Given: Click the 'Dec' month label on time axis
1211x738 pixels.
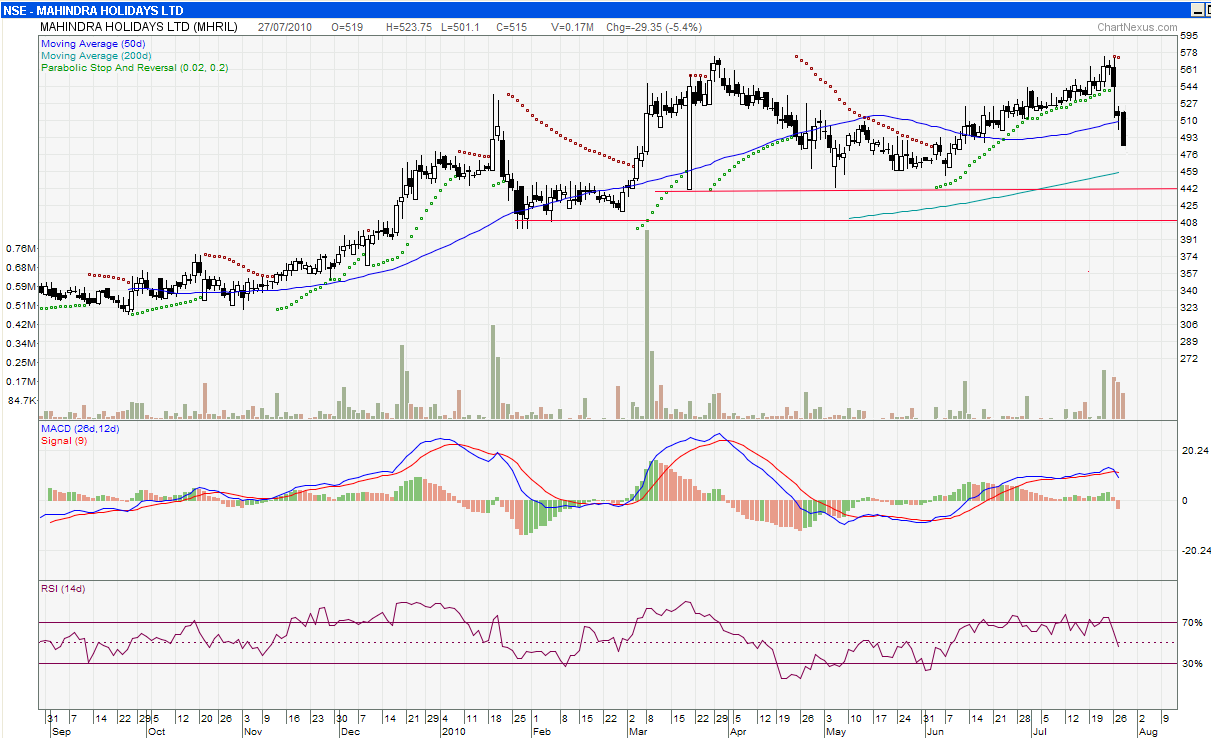Looking at the screenshot, I should 351,731.
